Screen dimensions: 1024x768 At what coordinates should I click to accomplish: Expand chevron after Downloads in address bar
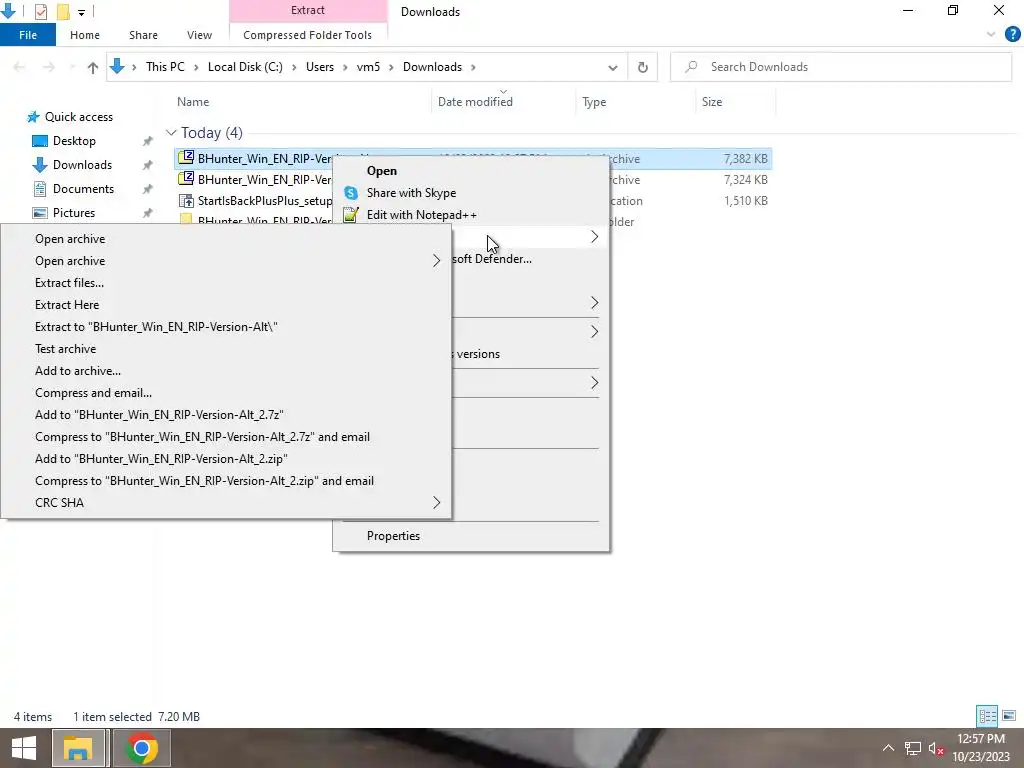click(473, 67)
